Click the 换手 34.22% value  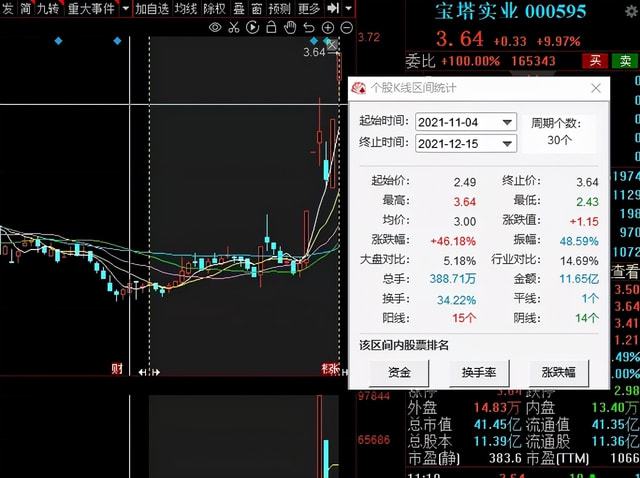[x=456, y=300]
